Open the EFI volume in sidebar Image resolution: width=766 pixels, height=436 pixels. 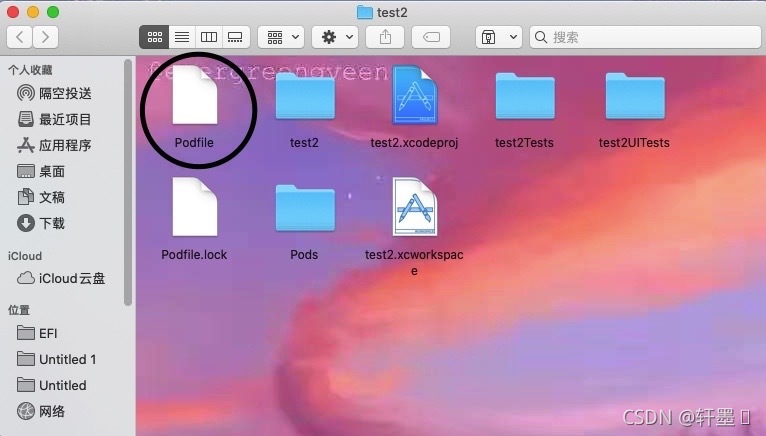point(37,333)
